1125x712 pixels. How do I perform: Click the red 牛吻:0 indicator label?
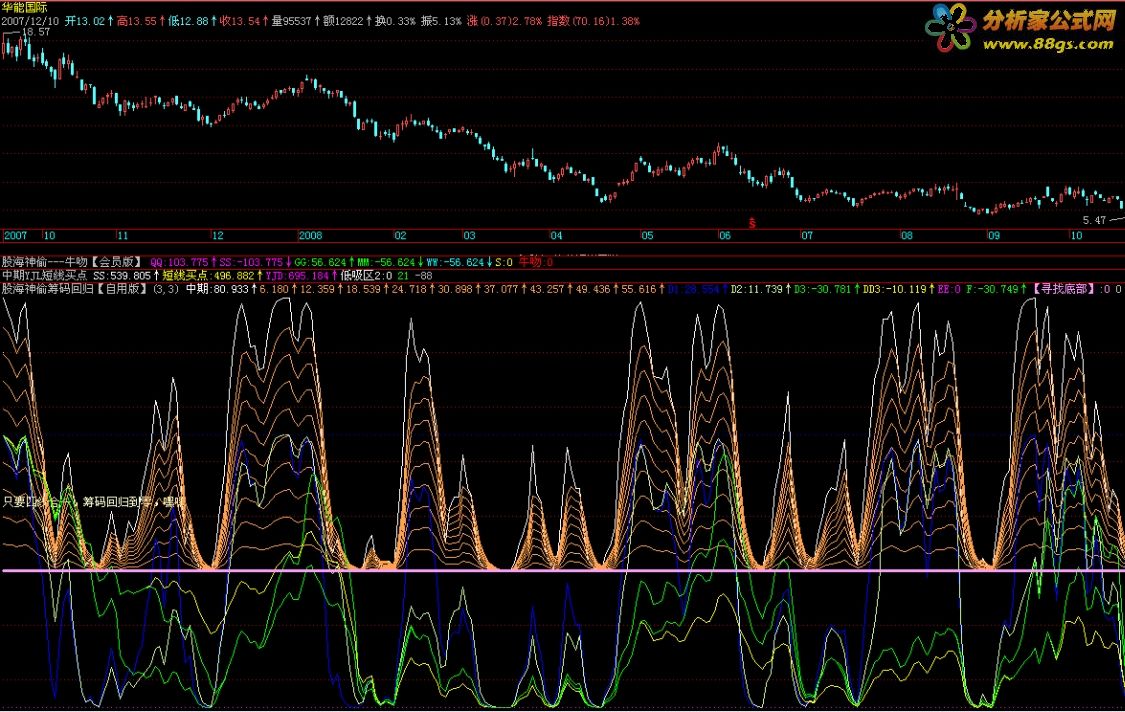535,261
